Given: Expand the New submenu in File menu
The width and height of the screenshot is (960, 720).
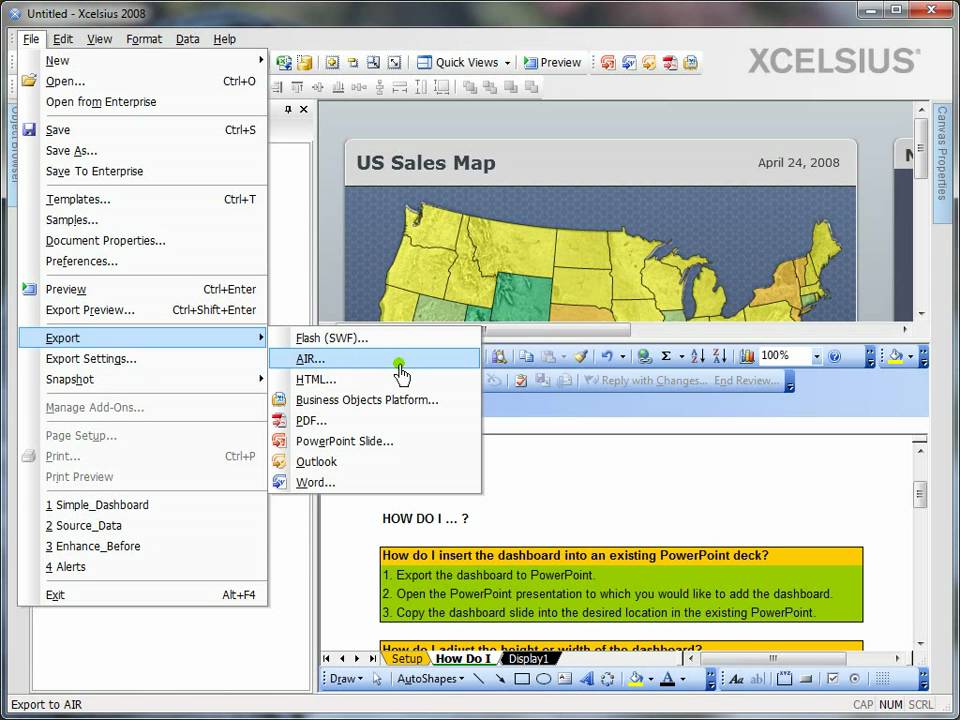Looking at the screenshot, I should click(143, 60).
